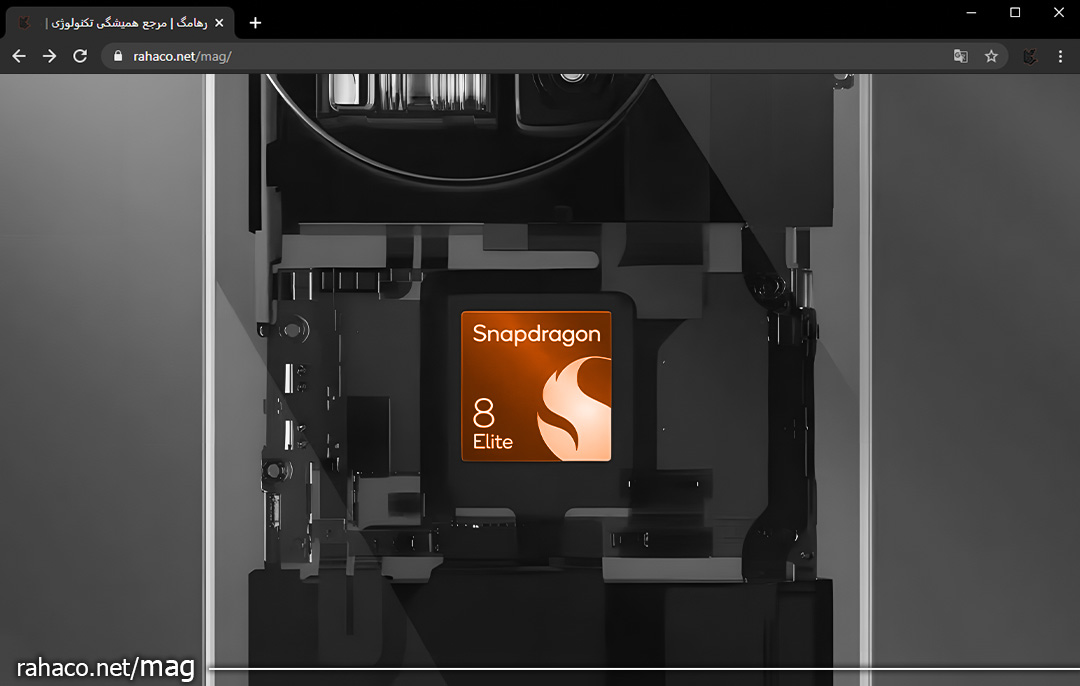The image size is (1080, 686).
Task: View site info via padlock icon
Action: [118, 56]
